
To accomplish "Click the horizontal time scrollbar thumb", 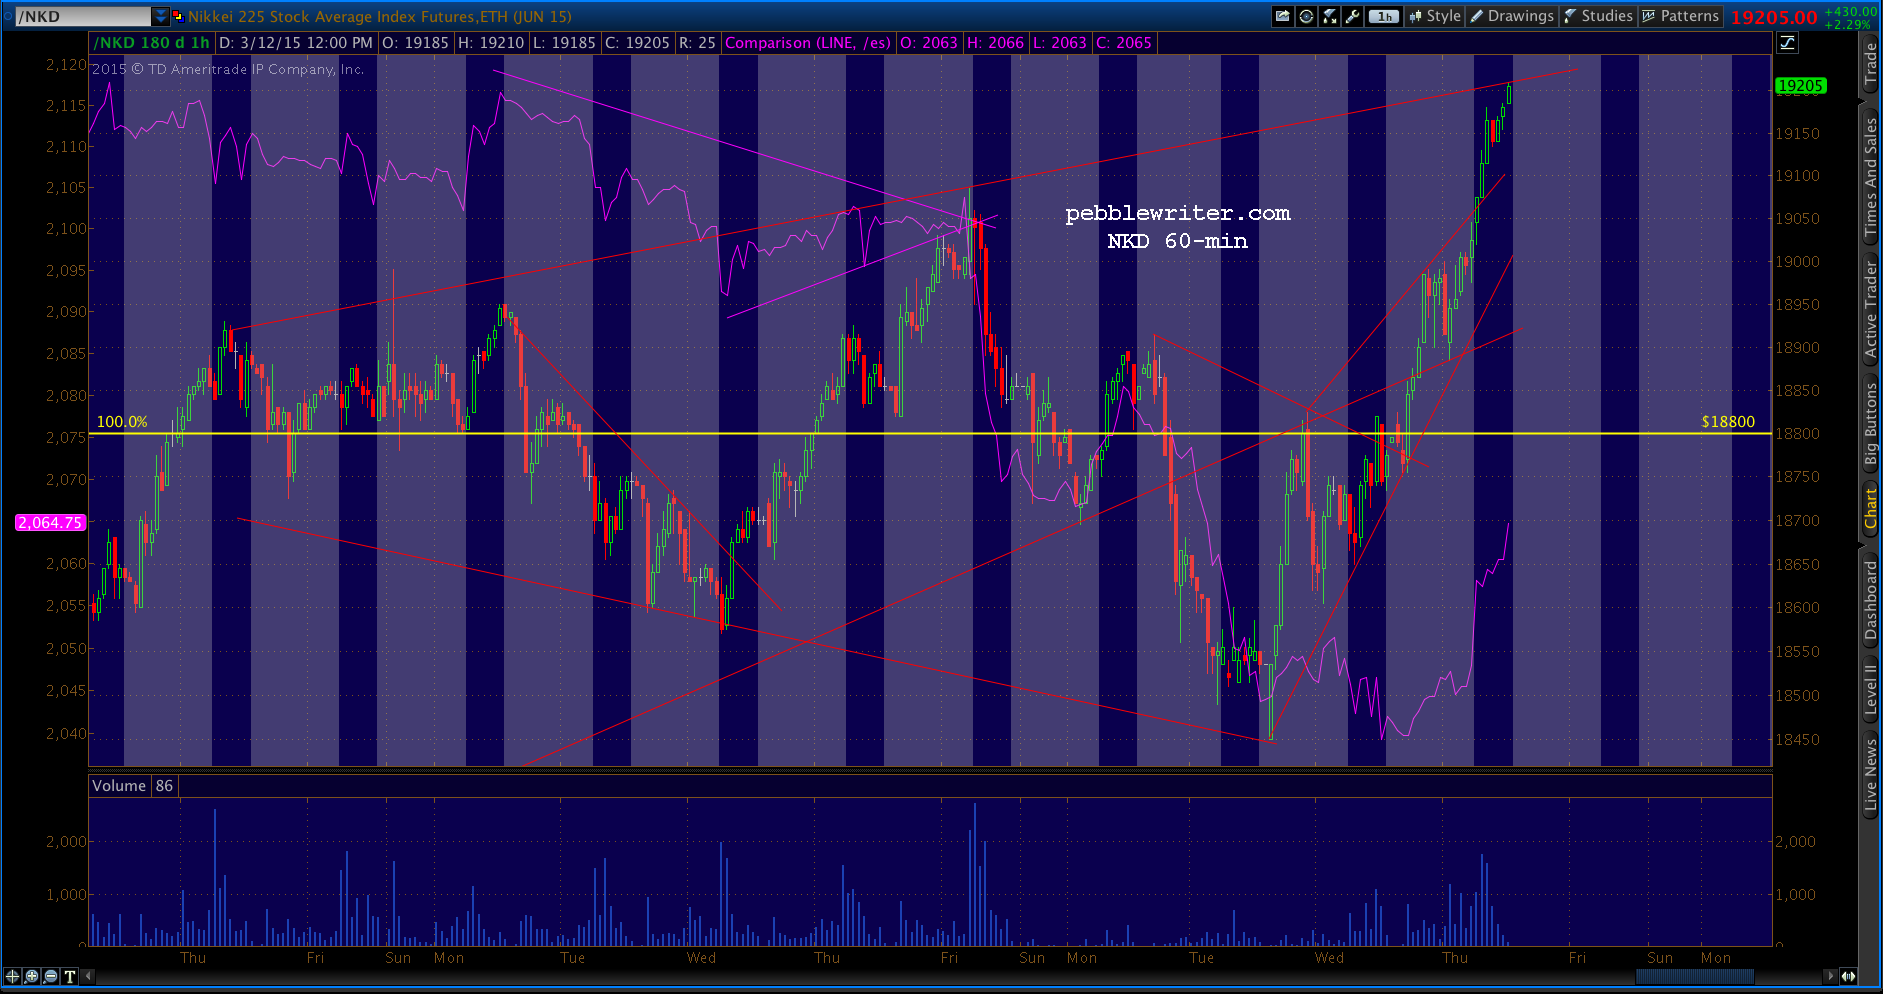I will 1696,976.
